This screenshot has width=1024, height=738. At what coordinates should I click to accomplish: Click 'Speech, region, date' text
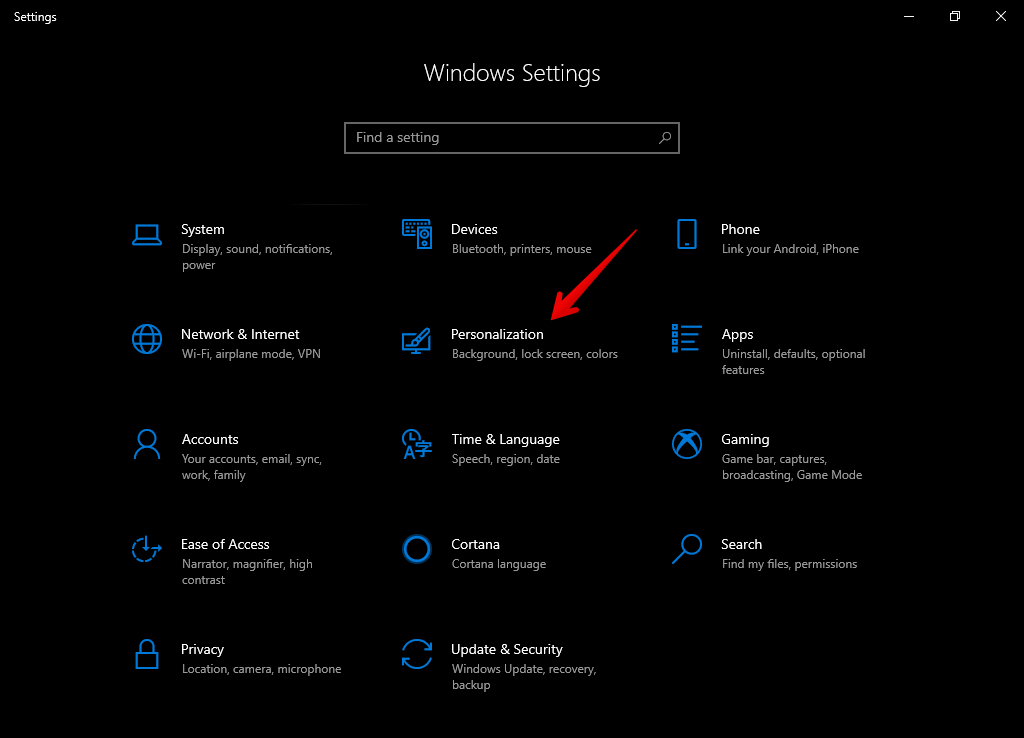(x=505, y=460)
